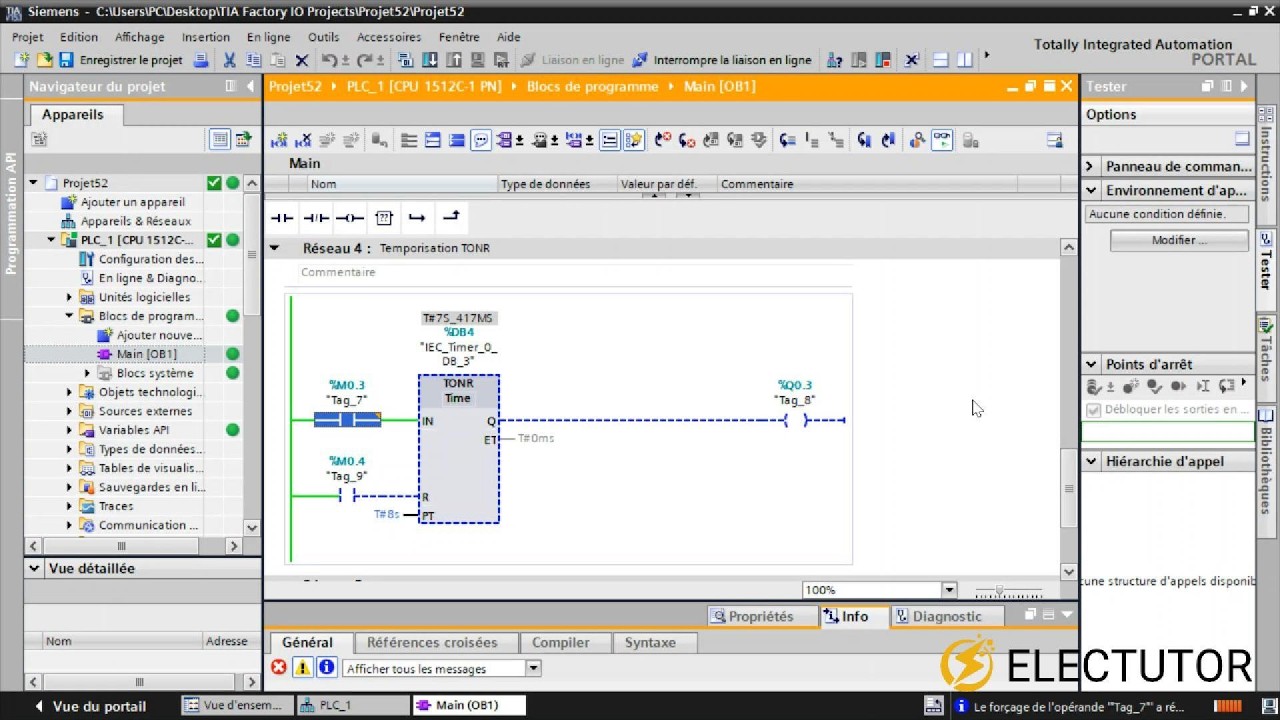Open the Outils menu
This screenshot has height=720, width=1280.
tap(323, 37)
